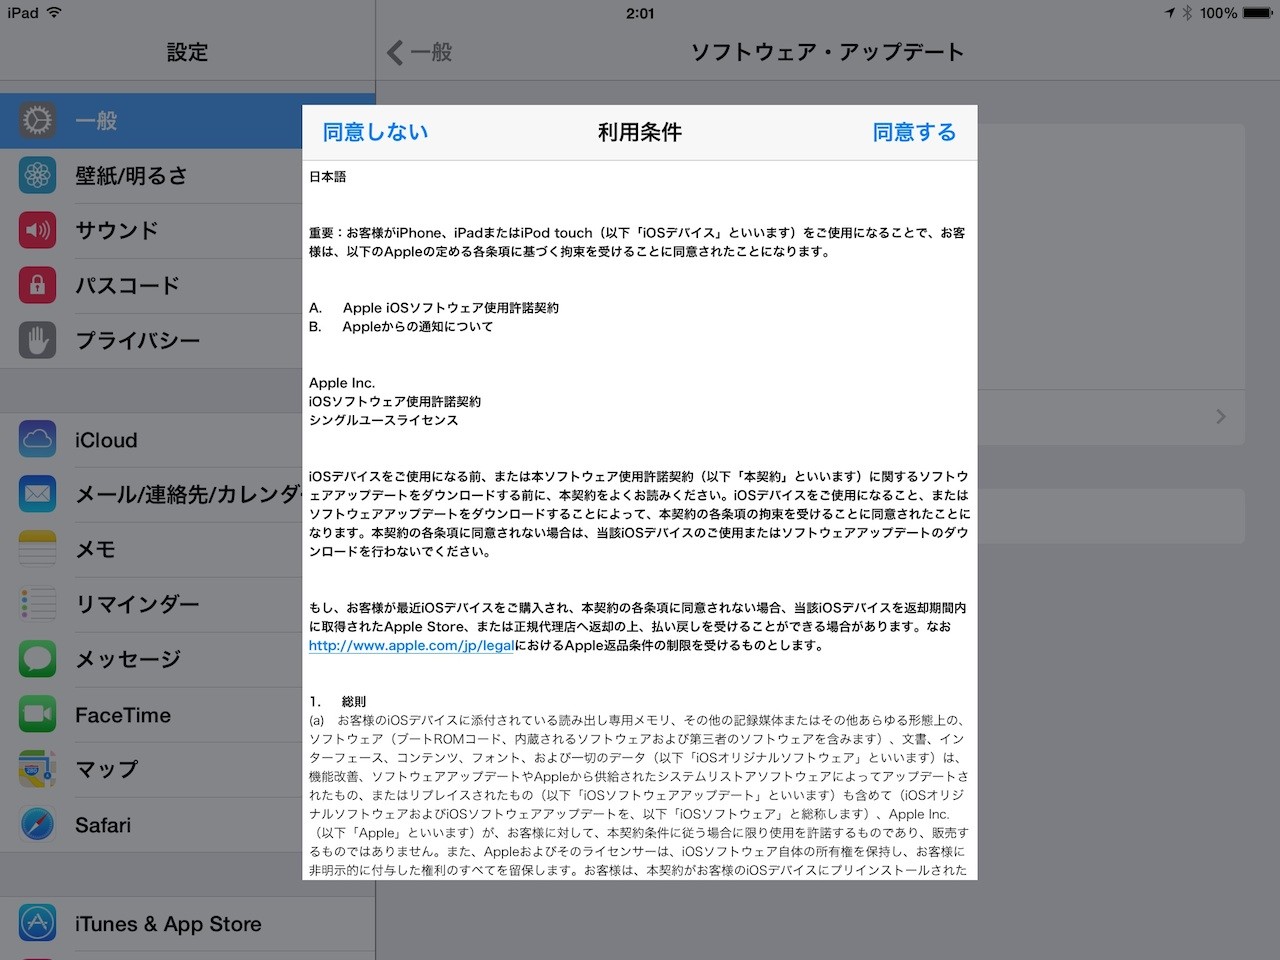Open メモ settings row
Image resolution: width=1280 pixels, height=960 pixels.
point(188,549)
